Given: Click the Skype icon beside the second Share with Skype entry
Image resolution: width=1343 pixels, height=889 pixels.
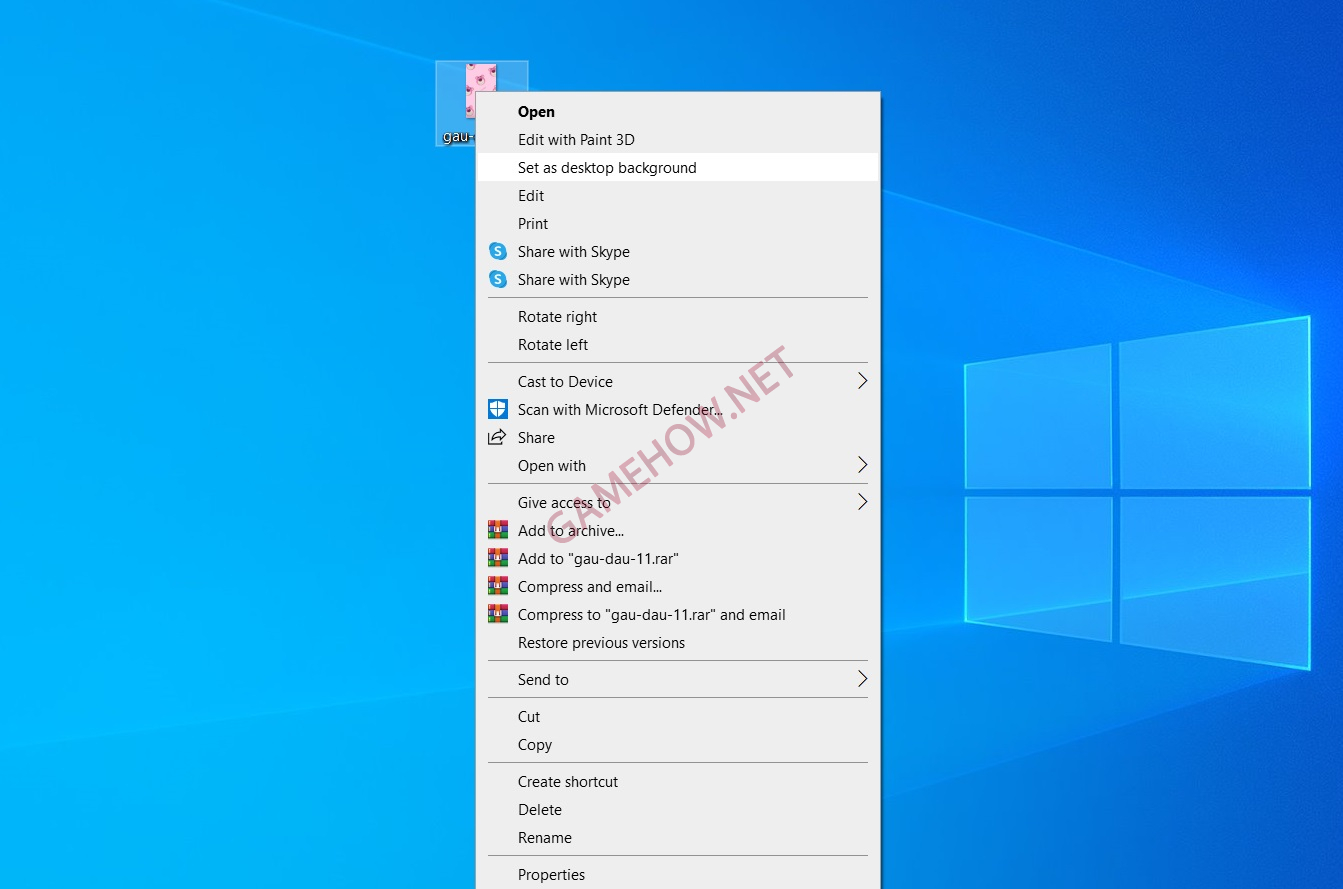Looking at the screenshot, I should click(497, 280).
